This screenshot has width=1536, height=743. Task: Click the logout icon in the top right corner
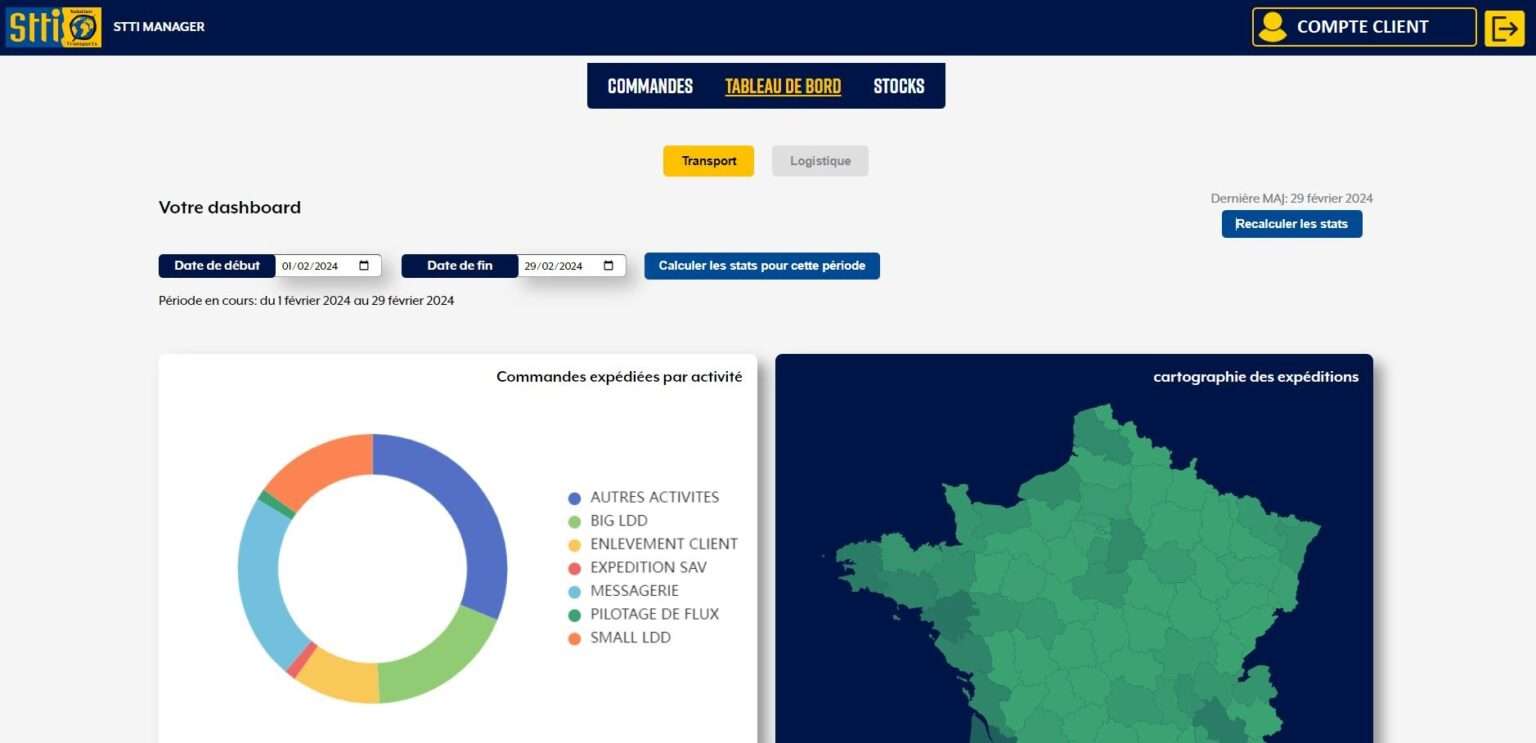coord(1506,27)
